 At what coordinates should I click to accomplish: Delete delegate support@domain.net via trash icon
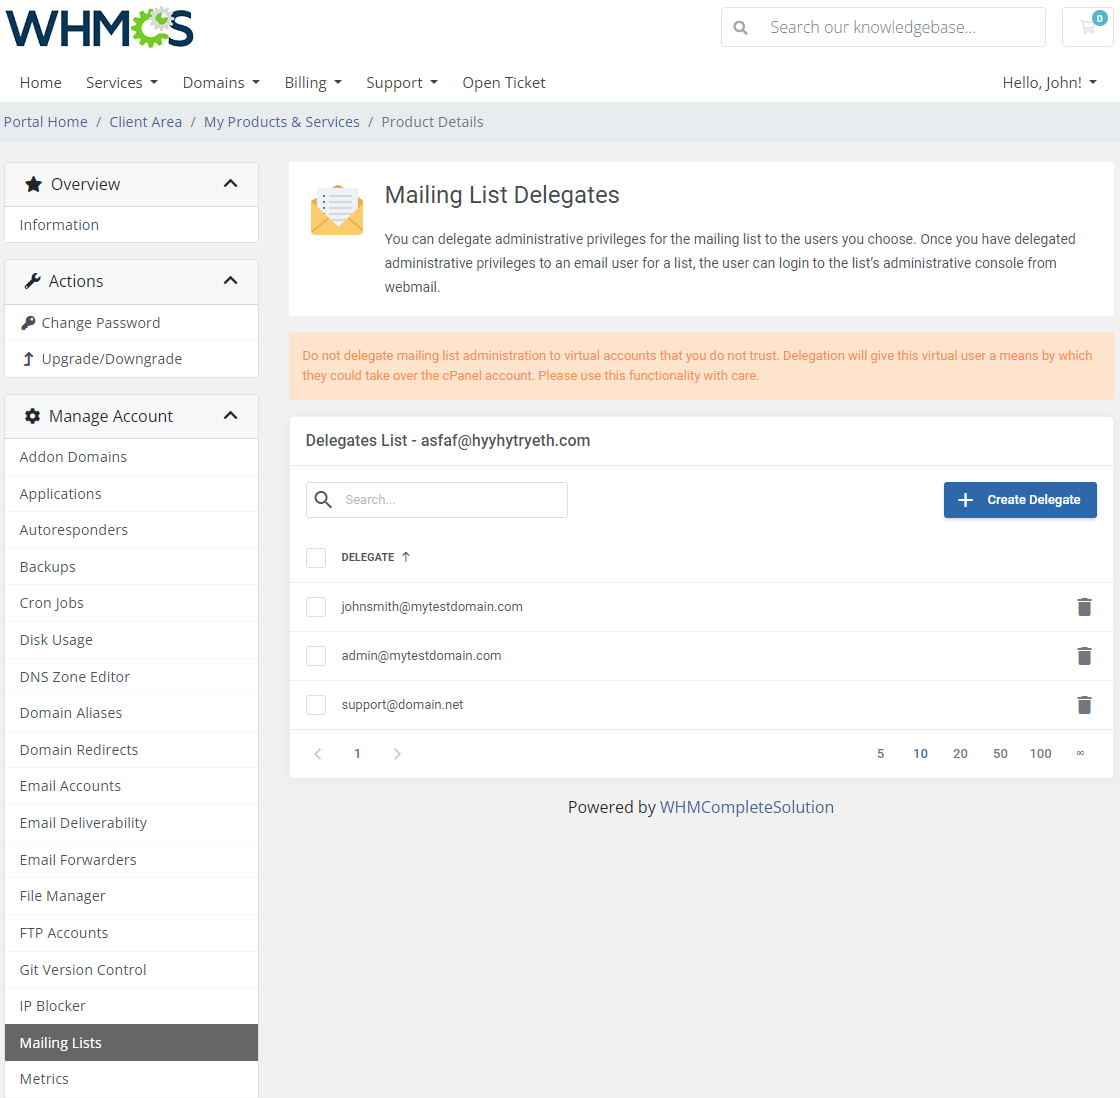(1084, 705)
